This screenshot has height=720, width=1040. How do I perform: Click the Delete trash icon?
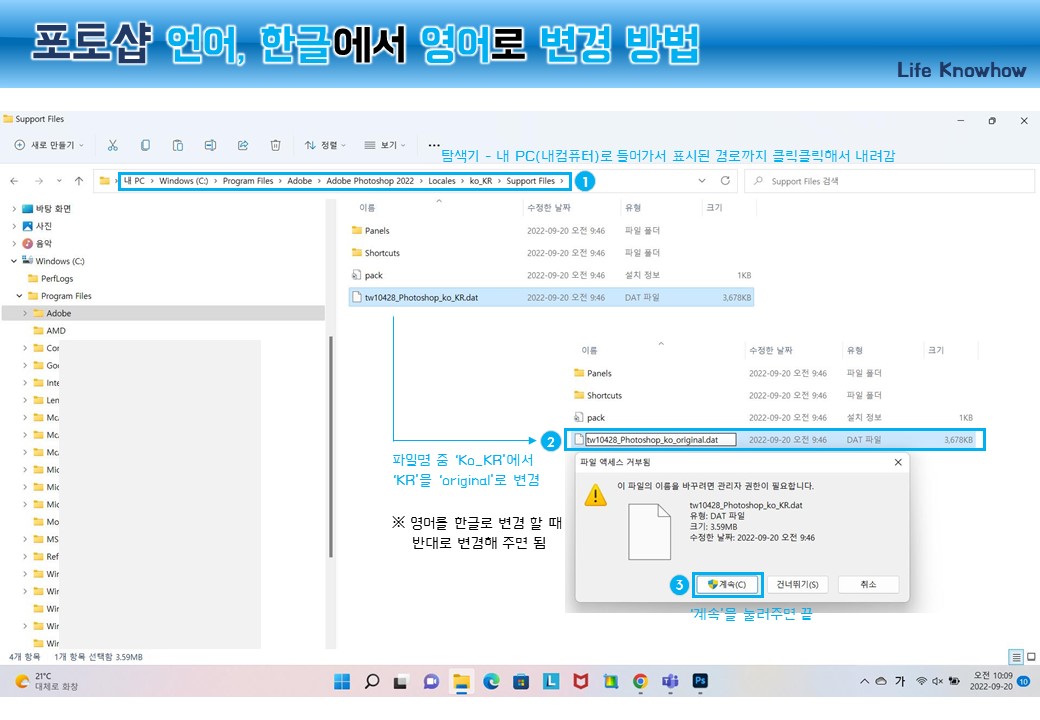click(275, 145)
